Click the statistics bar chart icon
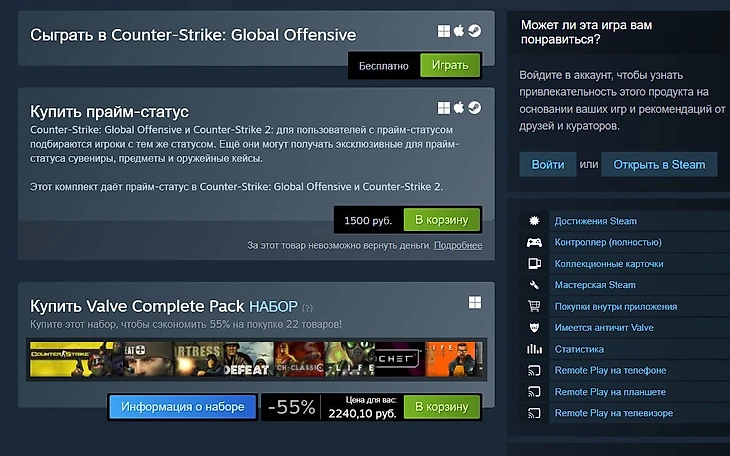This screenshot has width=730, height=456. click(x=534, y=349)
